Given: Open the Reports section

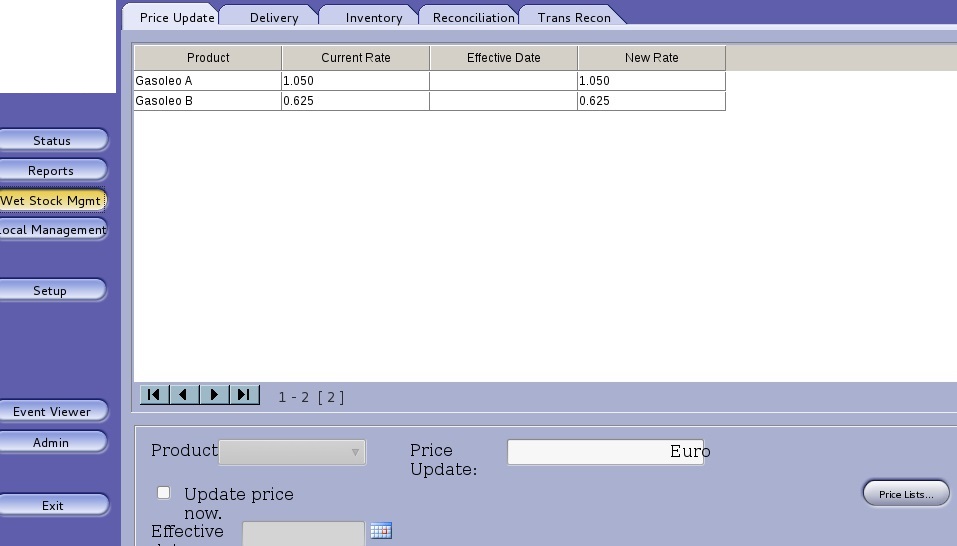Looking at the screenshot, I should [51, 171].
